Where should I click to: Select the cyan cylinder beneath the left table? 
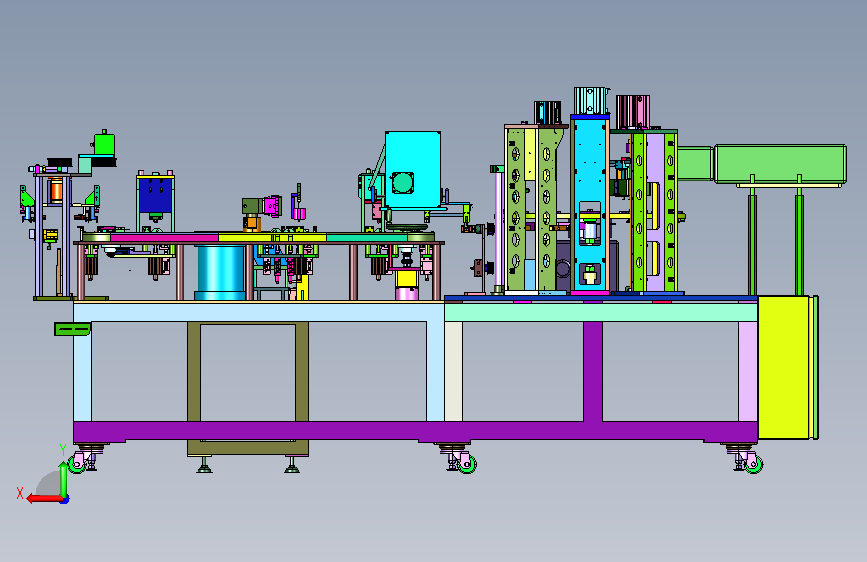point(220,272)
